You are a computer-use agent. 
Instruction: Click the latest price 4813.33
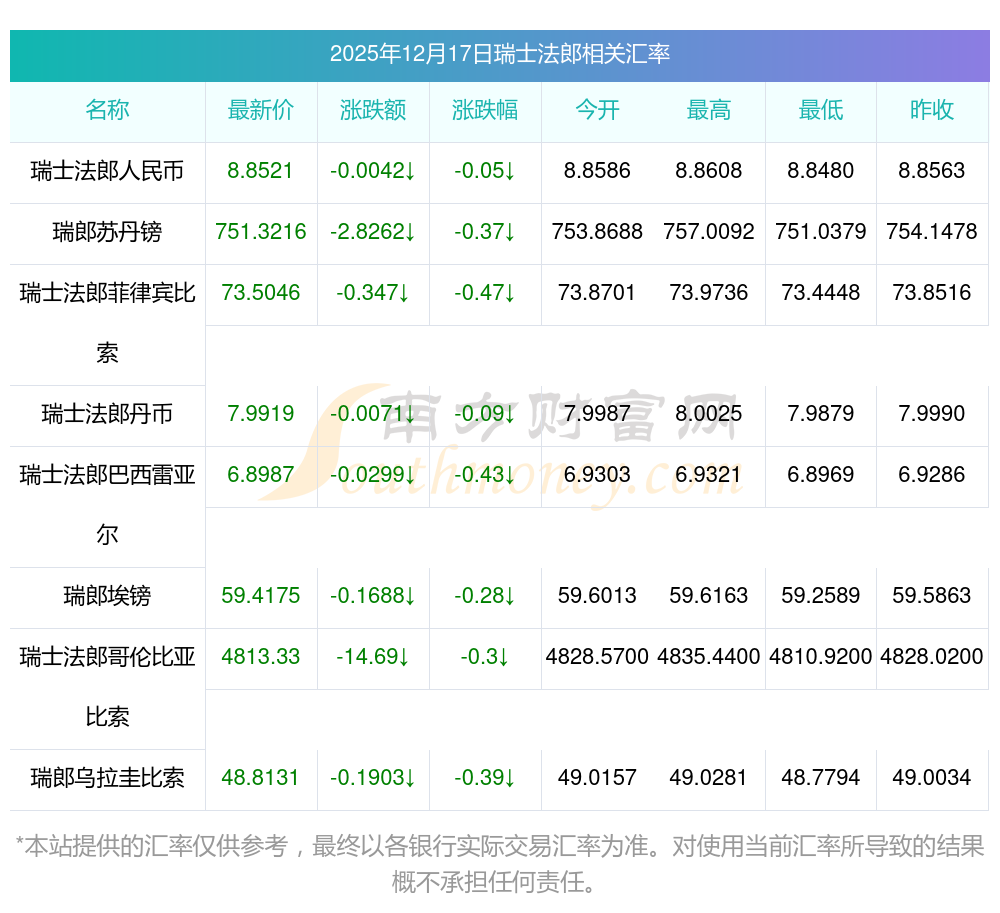click(261, 657)
